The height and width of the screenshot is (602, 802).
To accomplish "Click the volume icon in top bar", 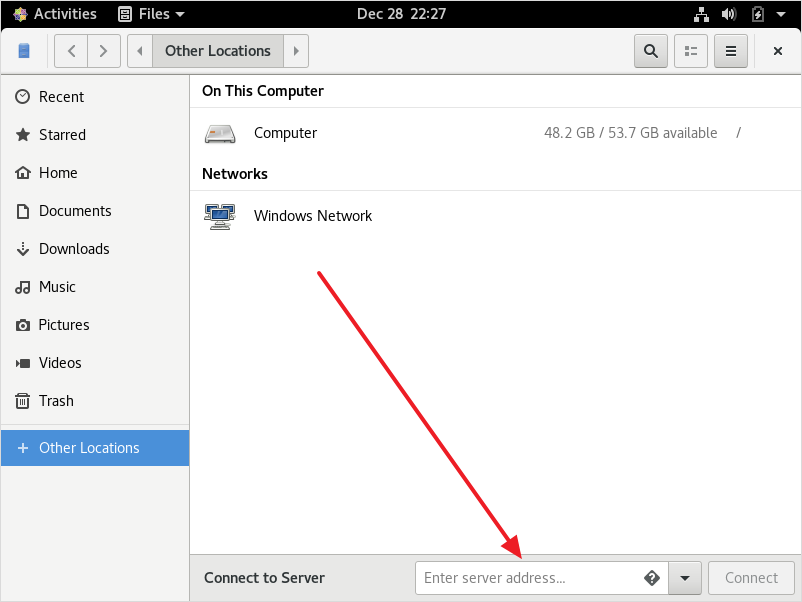I will pos(729,14).
